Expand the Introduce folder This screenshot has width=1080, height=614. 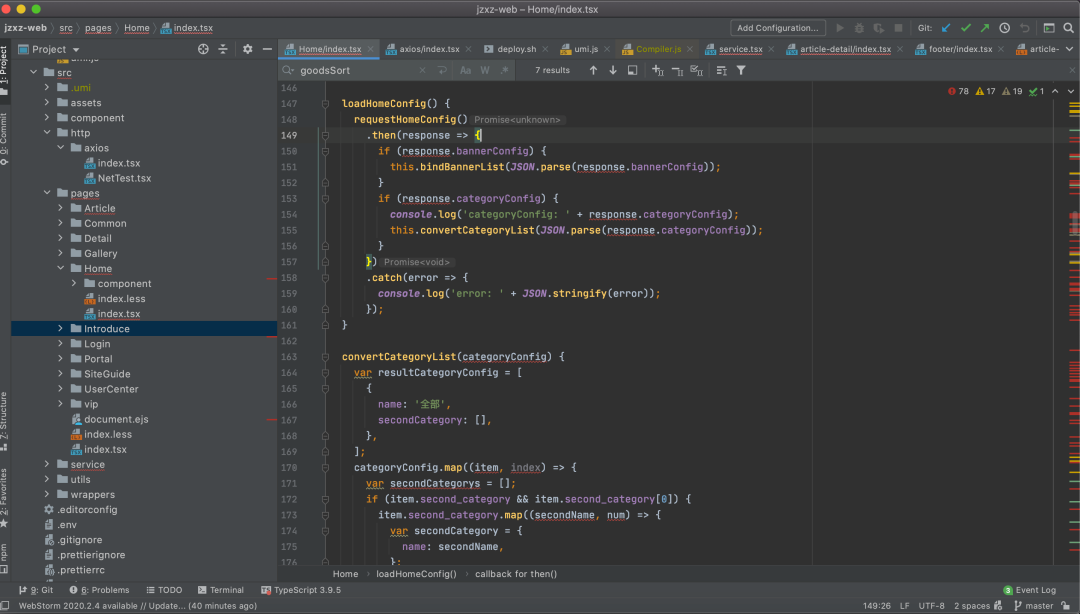(61, 328)
